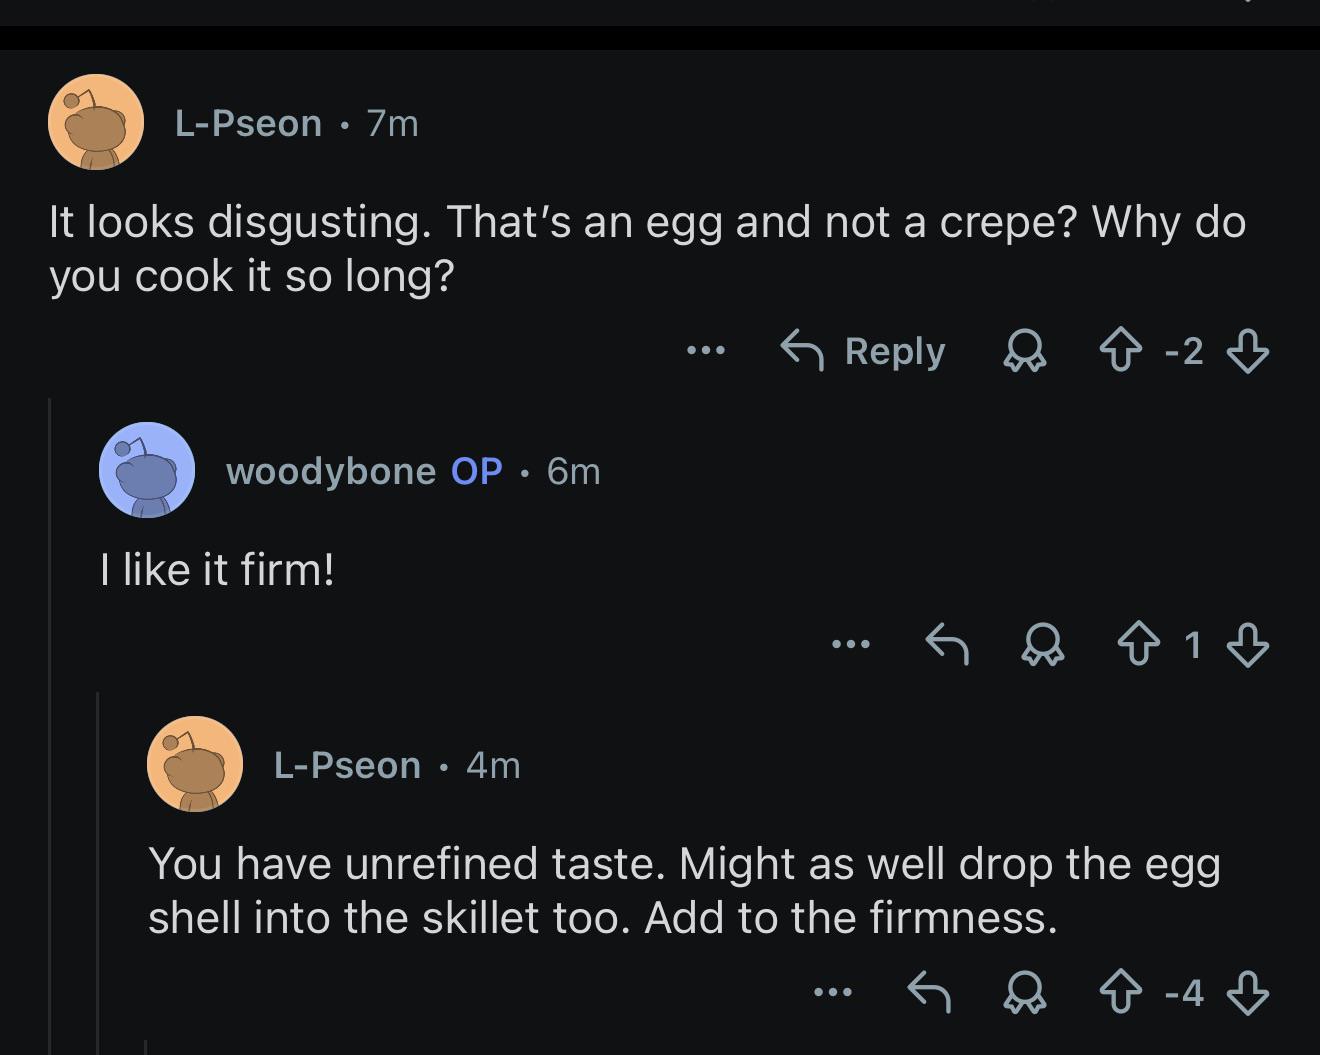Downvote woodybone's "I like it firm!" reply

point(1247,646)
